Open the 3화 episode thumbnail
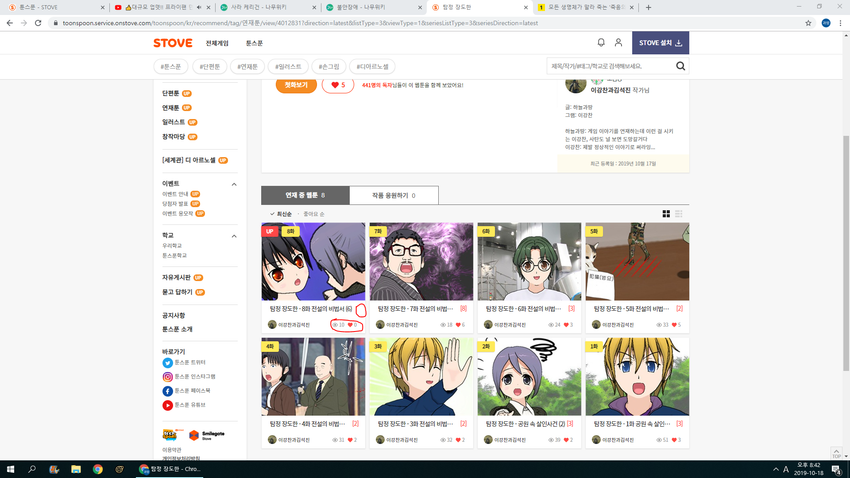Screen dimensions: 850x478 [x=421, y=377]
